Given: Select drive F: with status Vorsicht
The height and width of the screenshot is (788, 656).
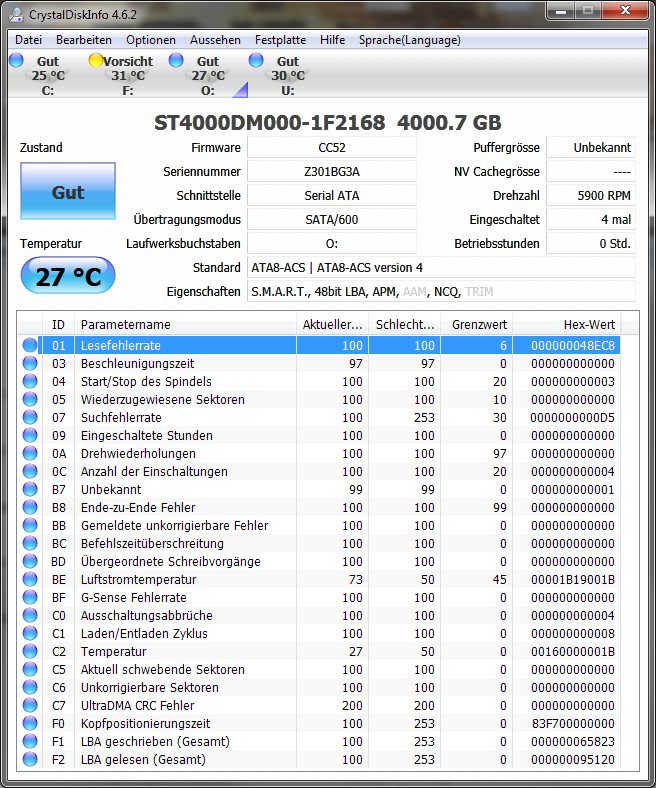Looking at the screenshot, I should coord(128,75).
